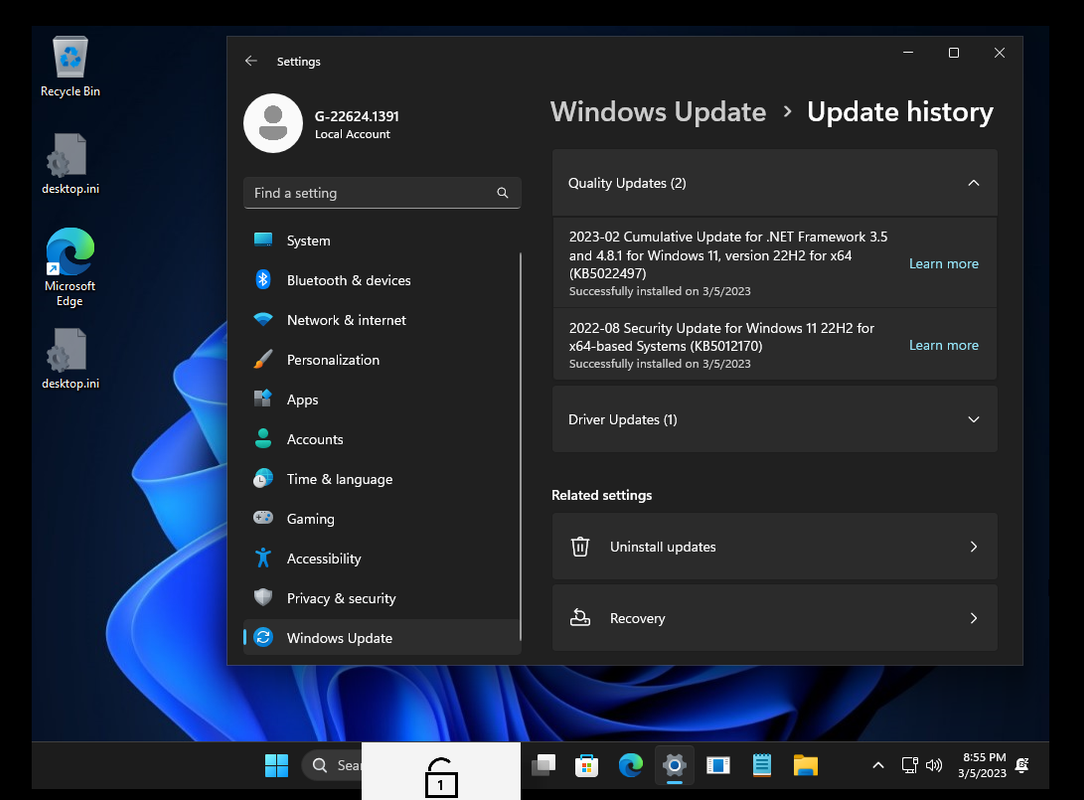
Task: Open Gaming settings label
Action: point(310,519)
